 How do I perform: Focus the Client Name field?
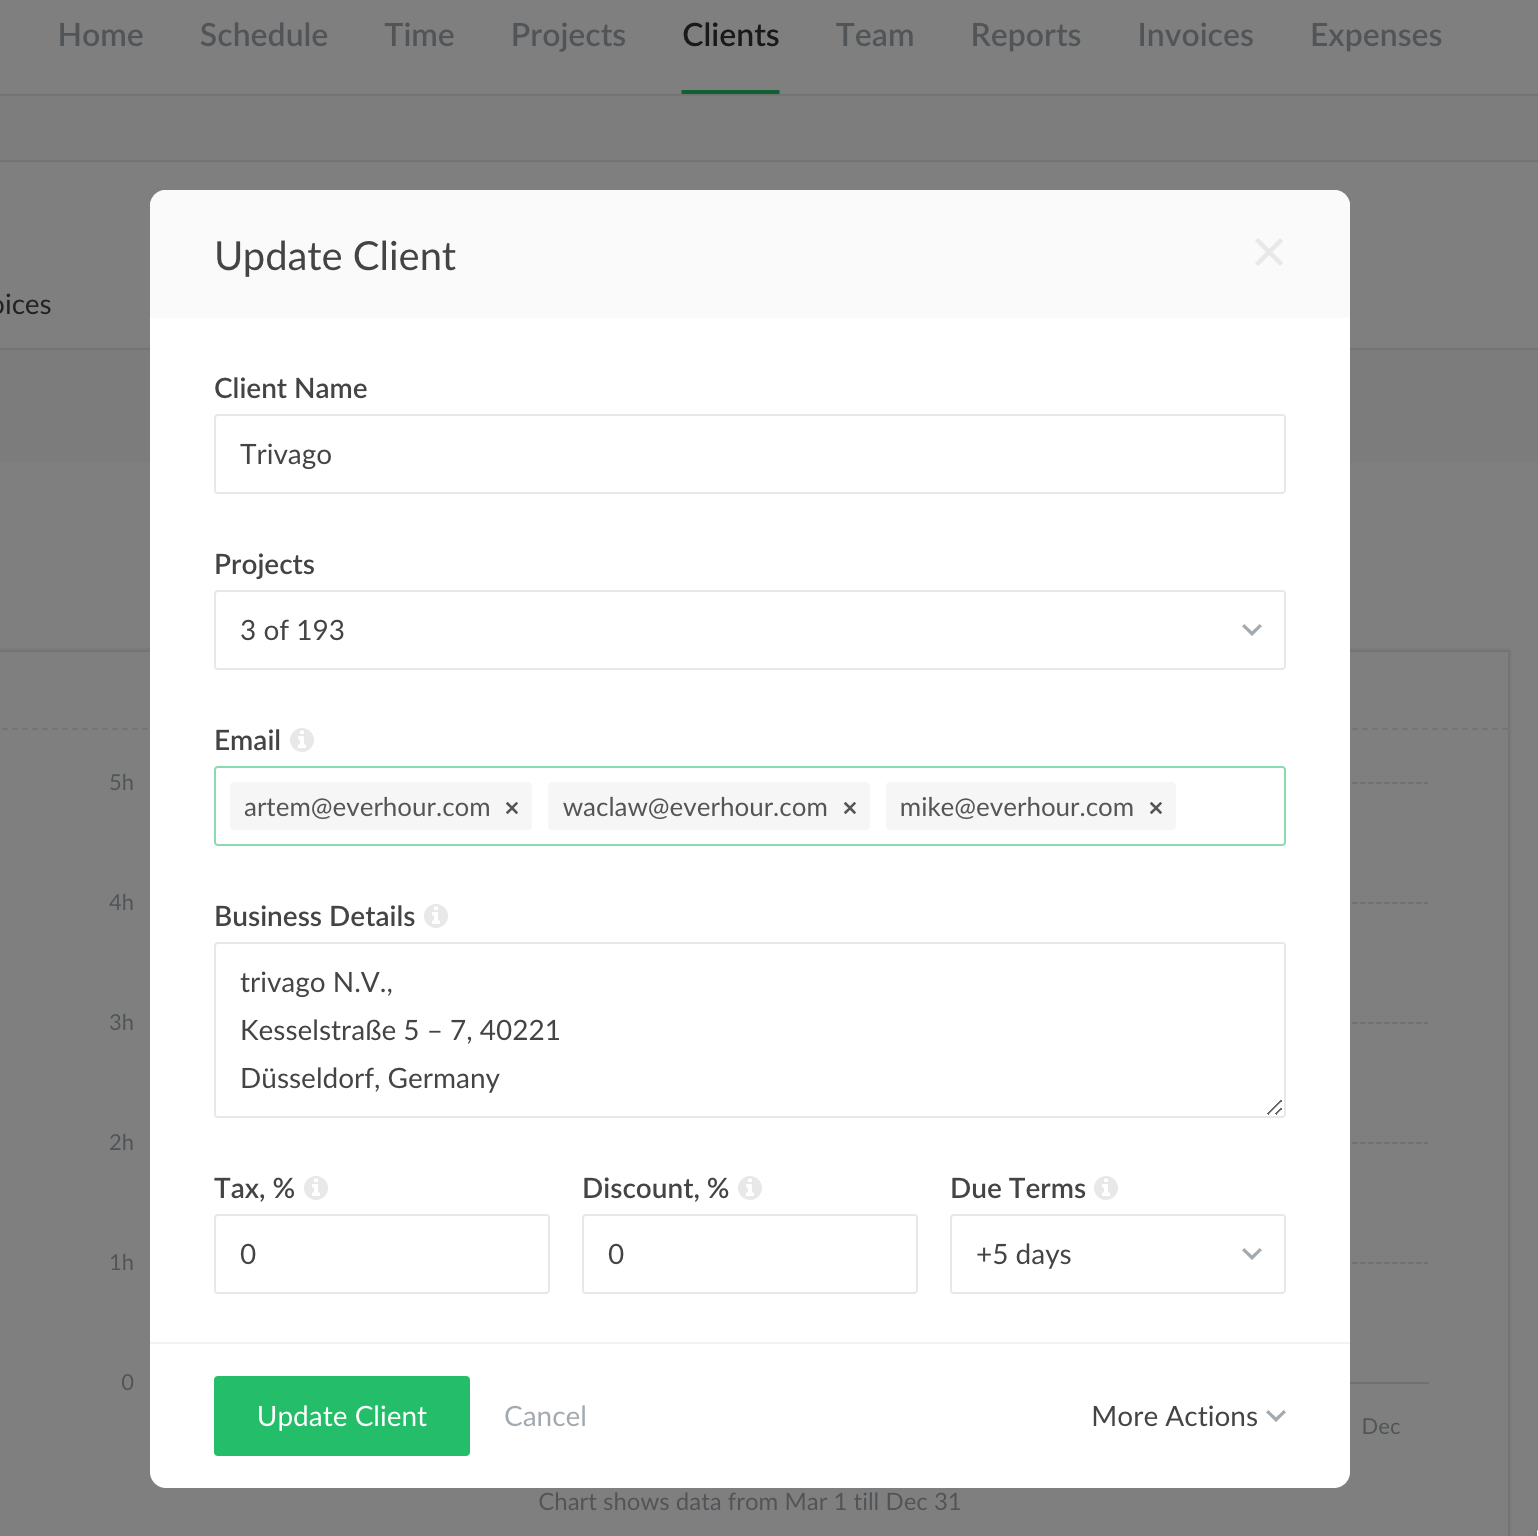coord(749,454)
